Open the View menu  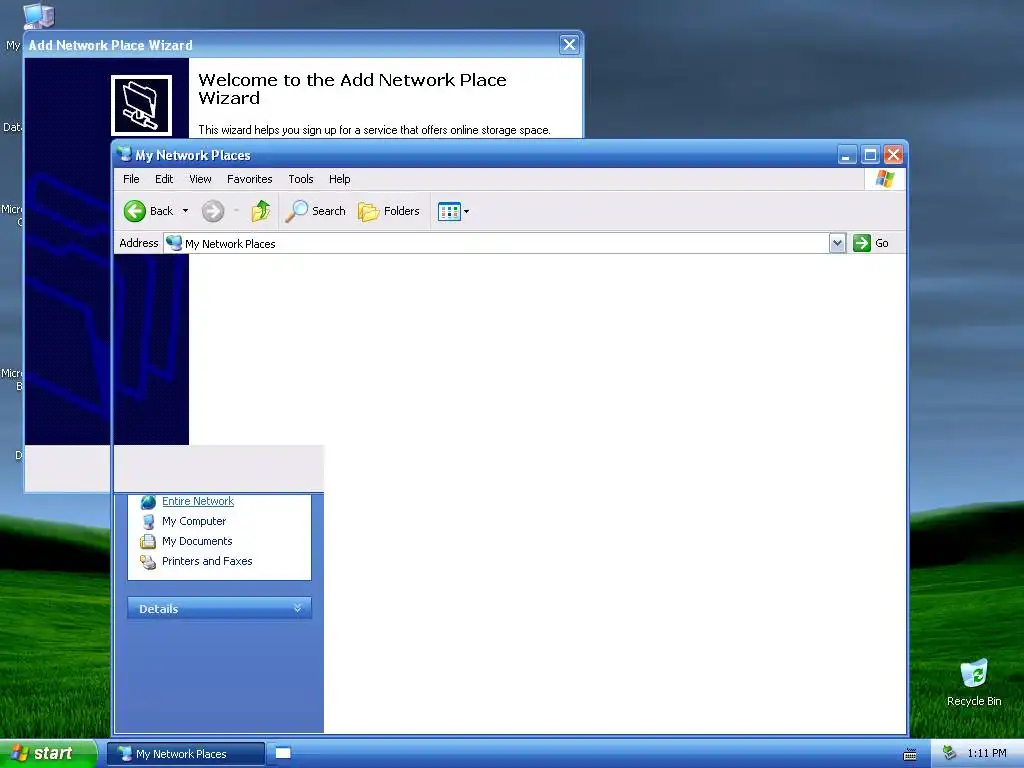click(200, 179)
